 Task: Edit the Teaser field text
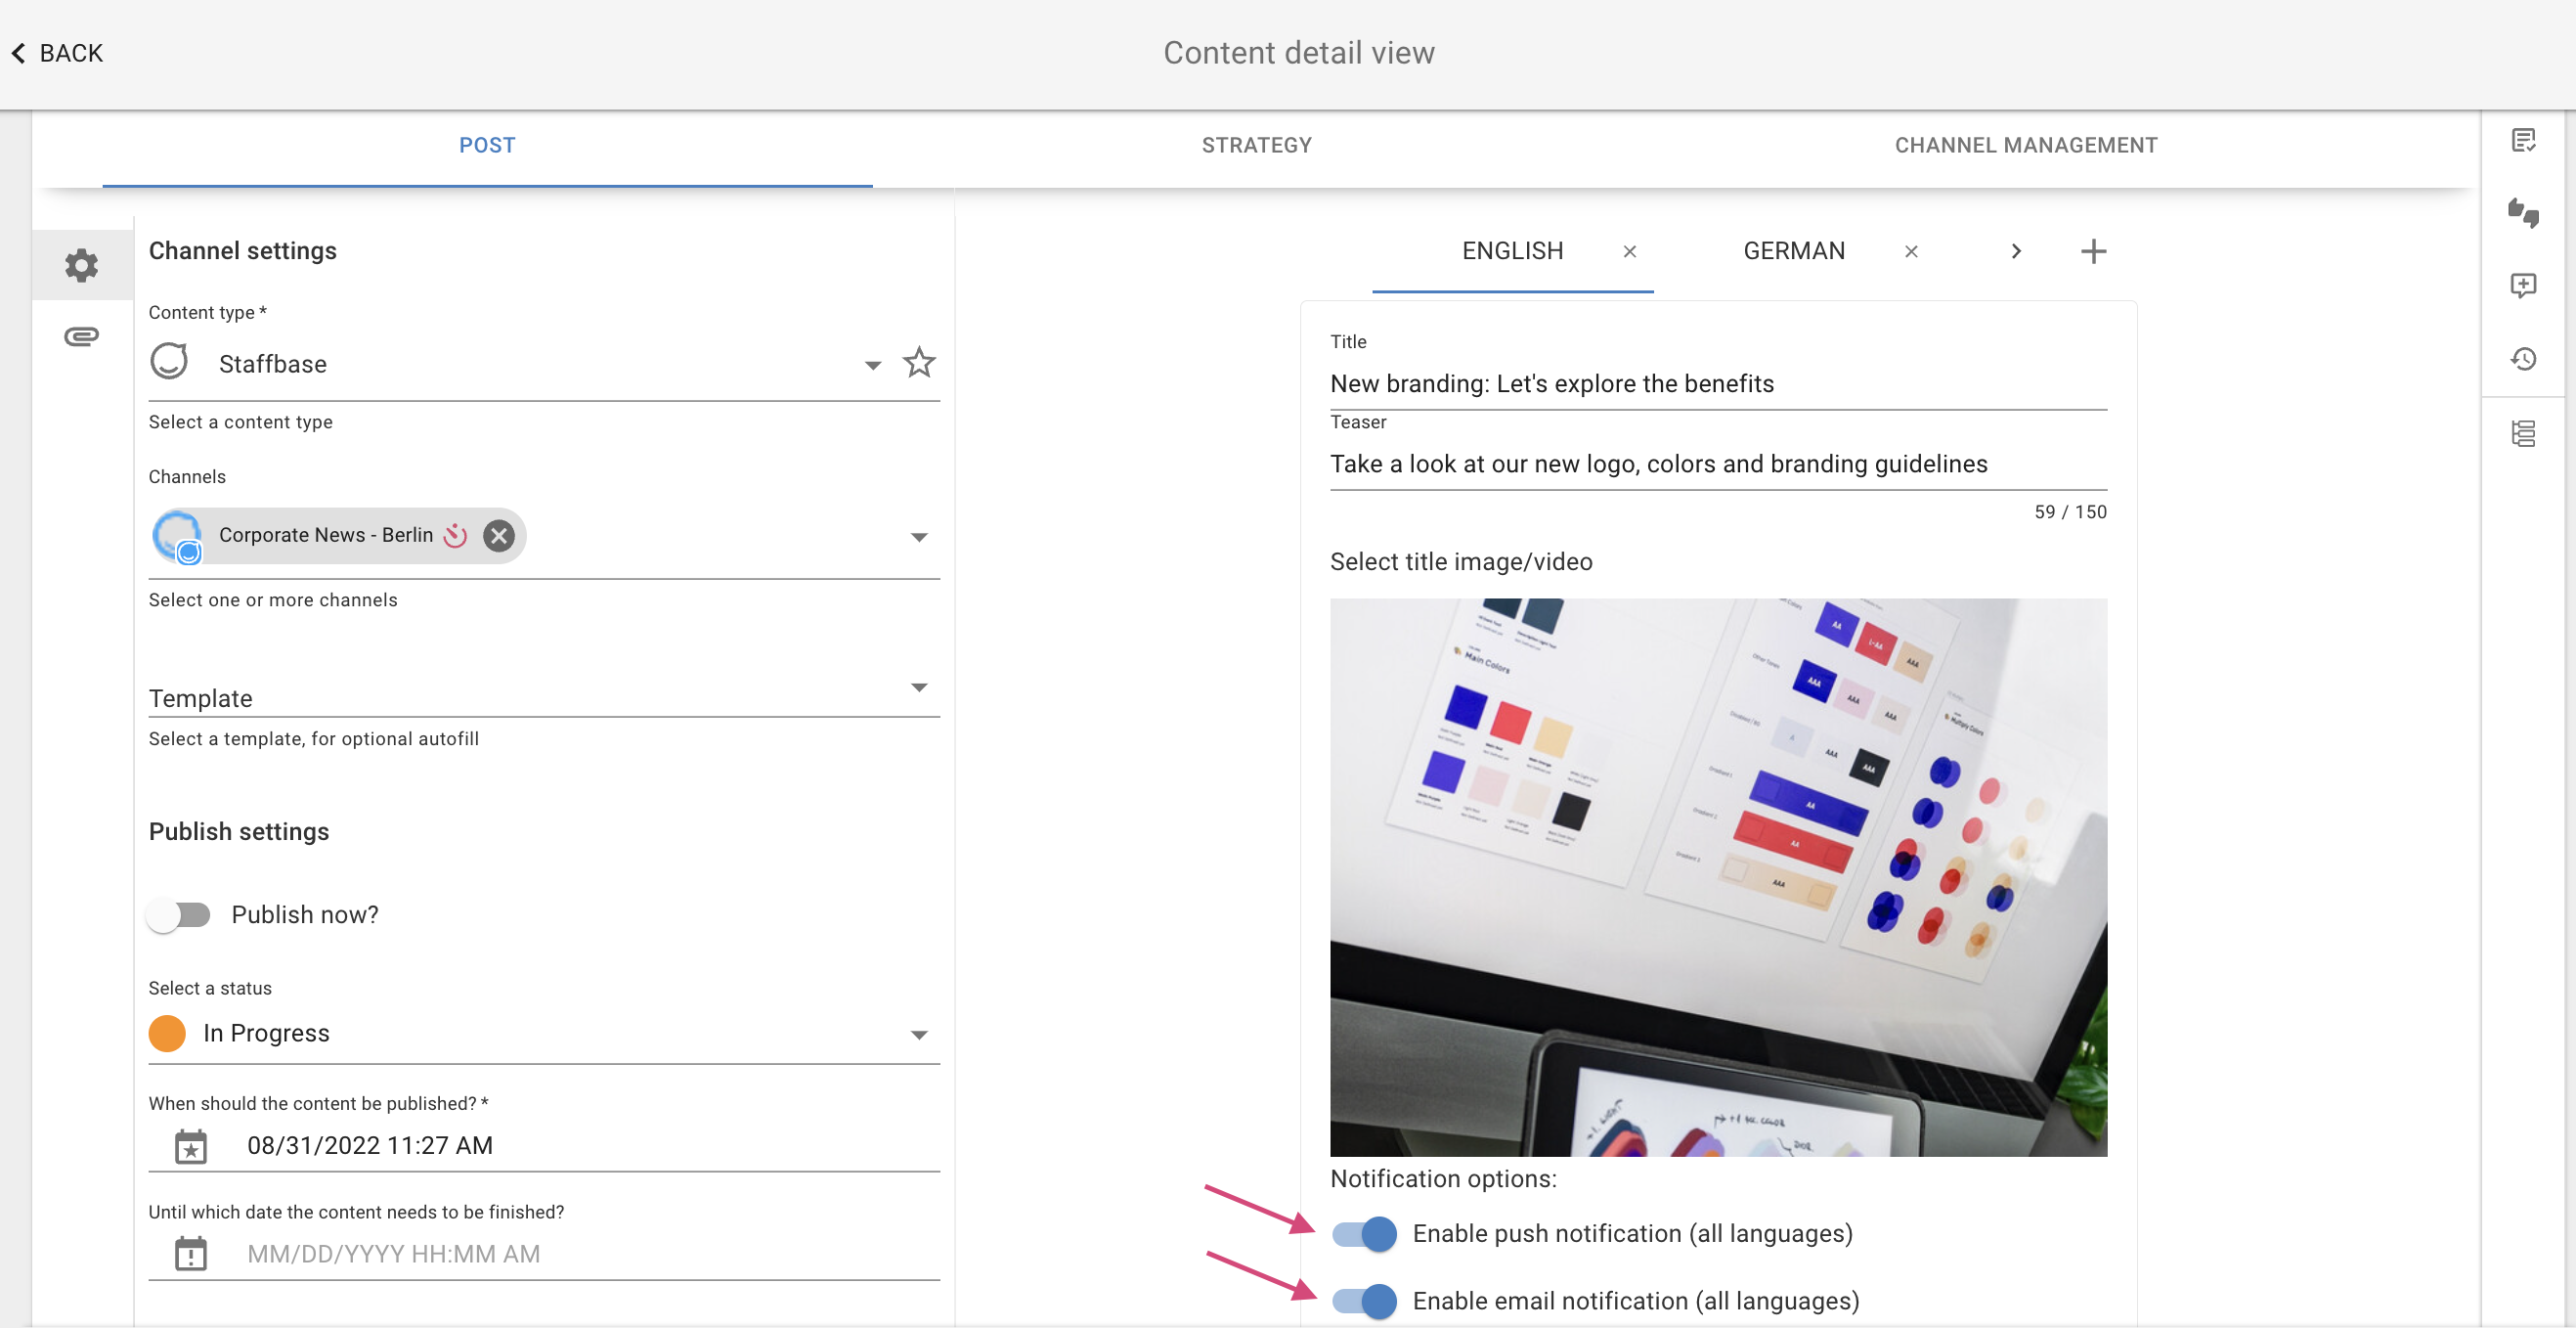(1718, 464)
